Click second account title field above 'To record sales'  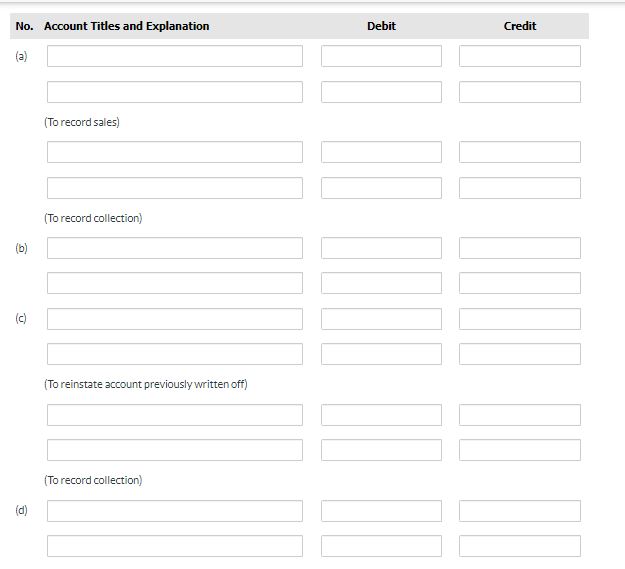click(174, 92)
